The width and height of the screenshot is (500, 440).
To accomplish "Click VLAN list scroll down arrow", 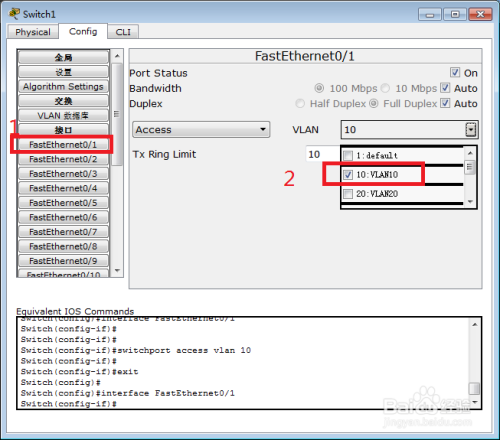I will tap(470, 202).
